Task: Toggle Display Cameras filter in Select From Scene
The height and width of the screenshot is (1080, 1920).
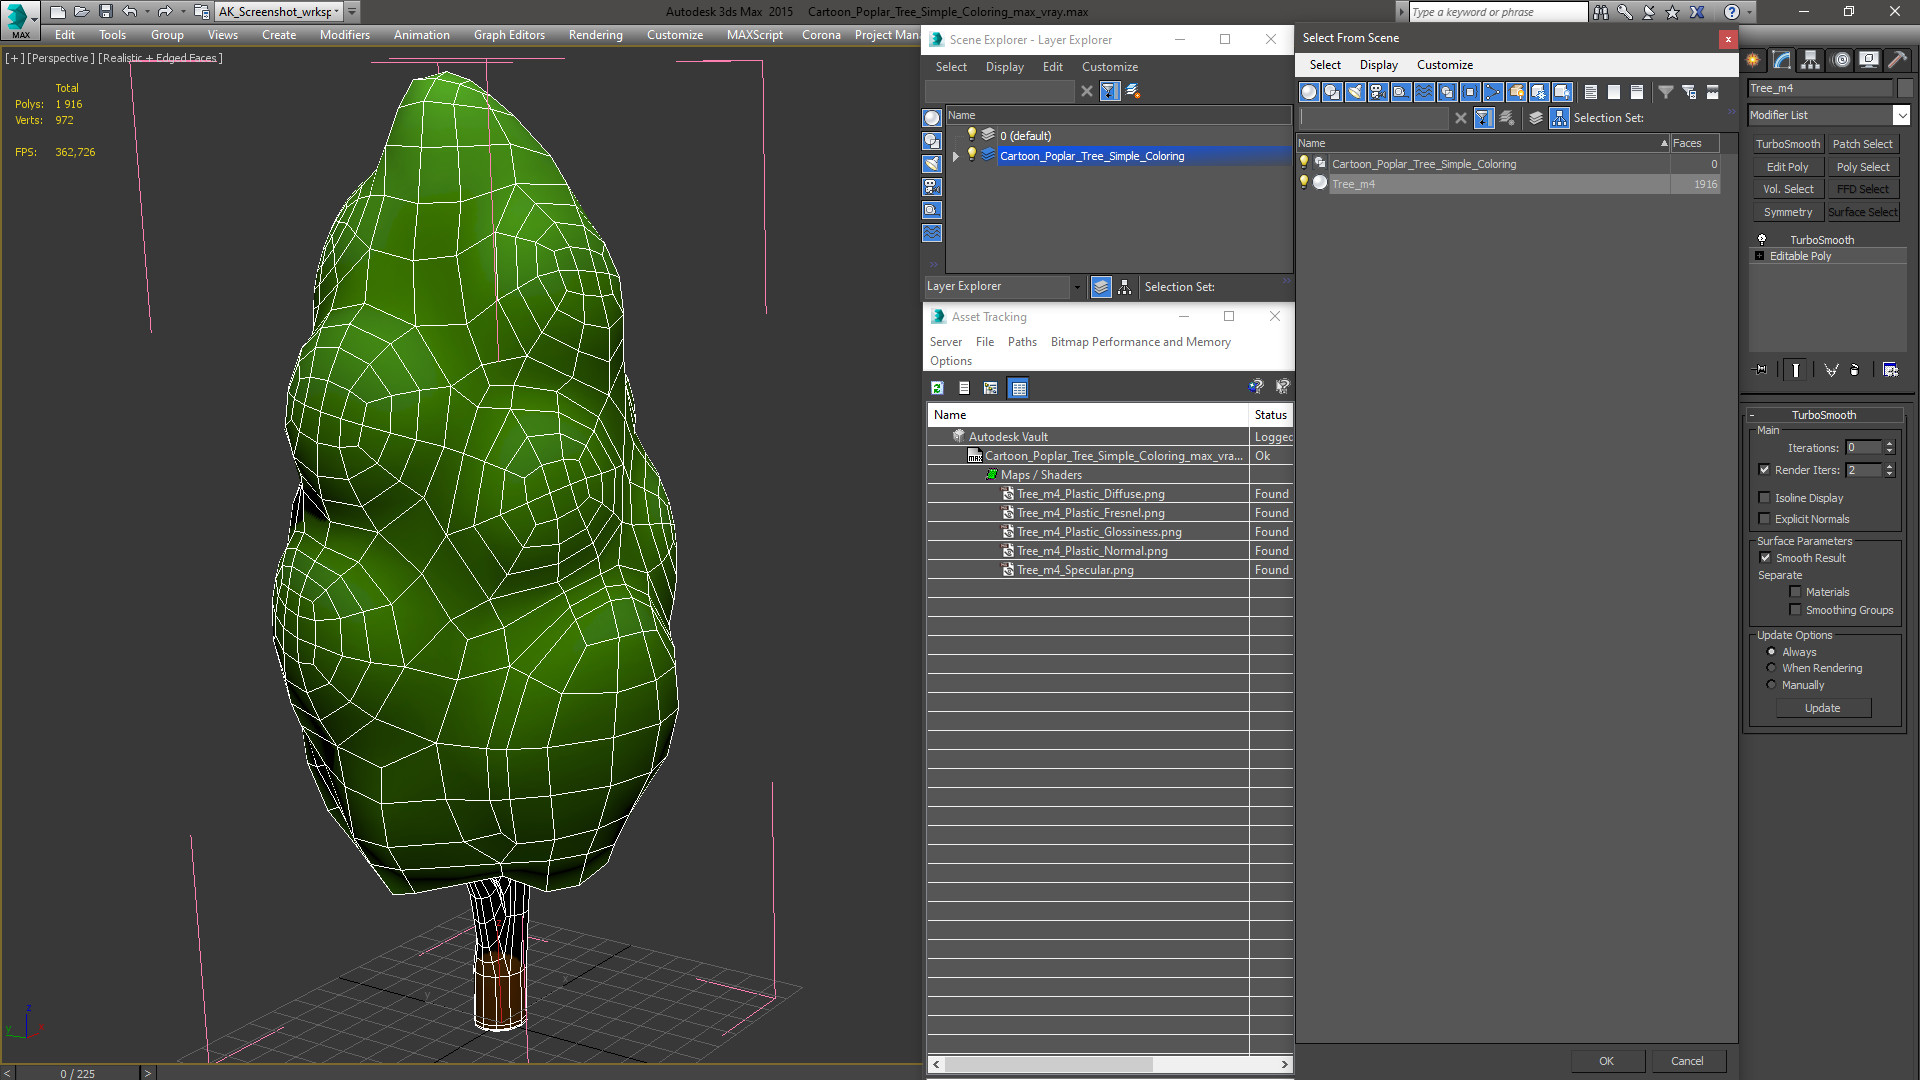Action: (x=1378, y=92)
